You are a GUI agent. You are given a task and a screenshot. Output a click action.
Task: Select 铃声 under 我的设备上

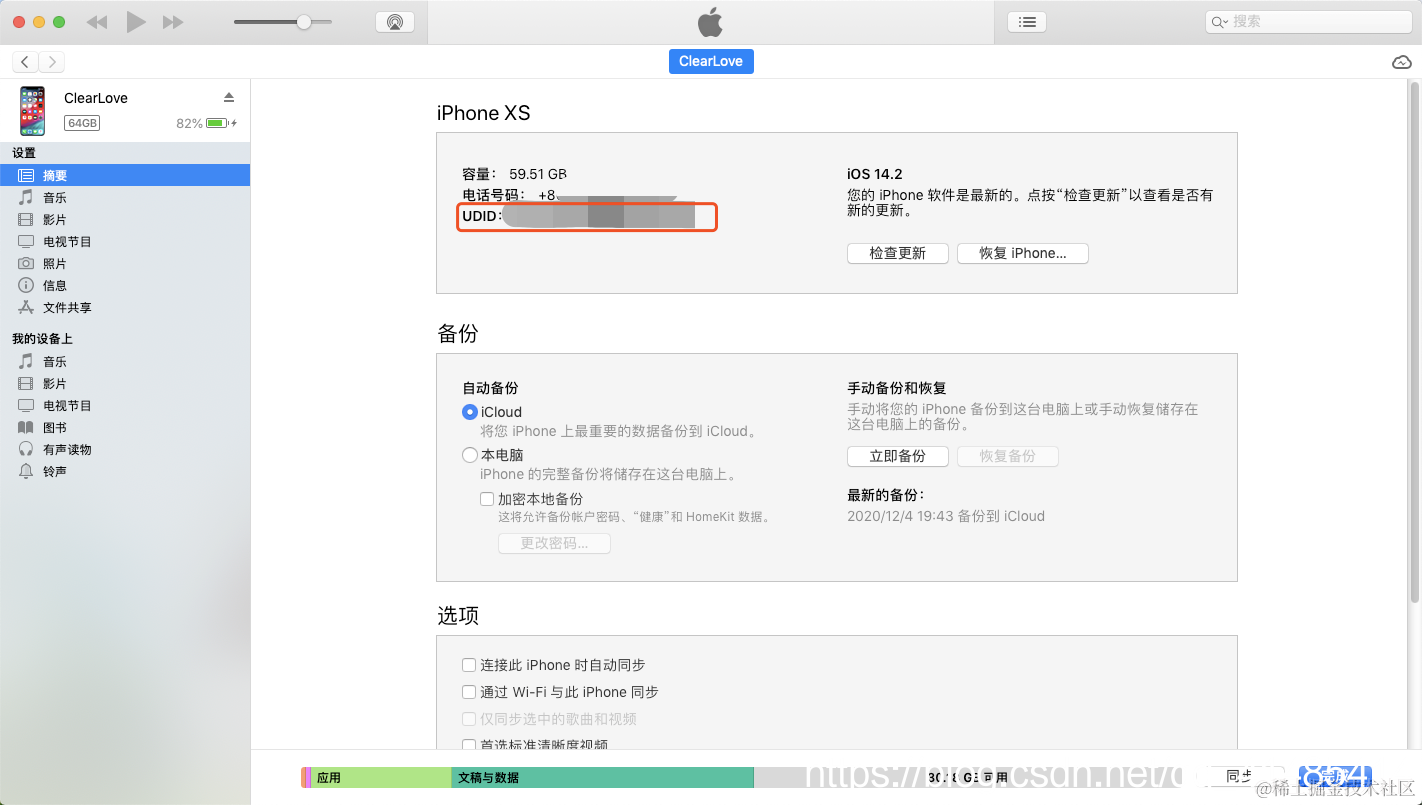[59, 471]
